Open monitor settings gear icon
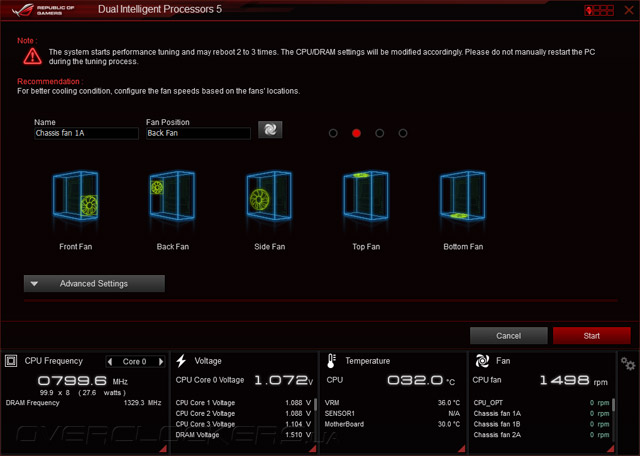 pos(628,363)
